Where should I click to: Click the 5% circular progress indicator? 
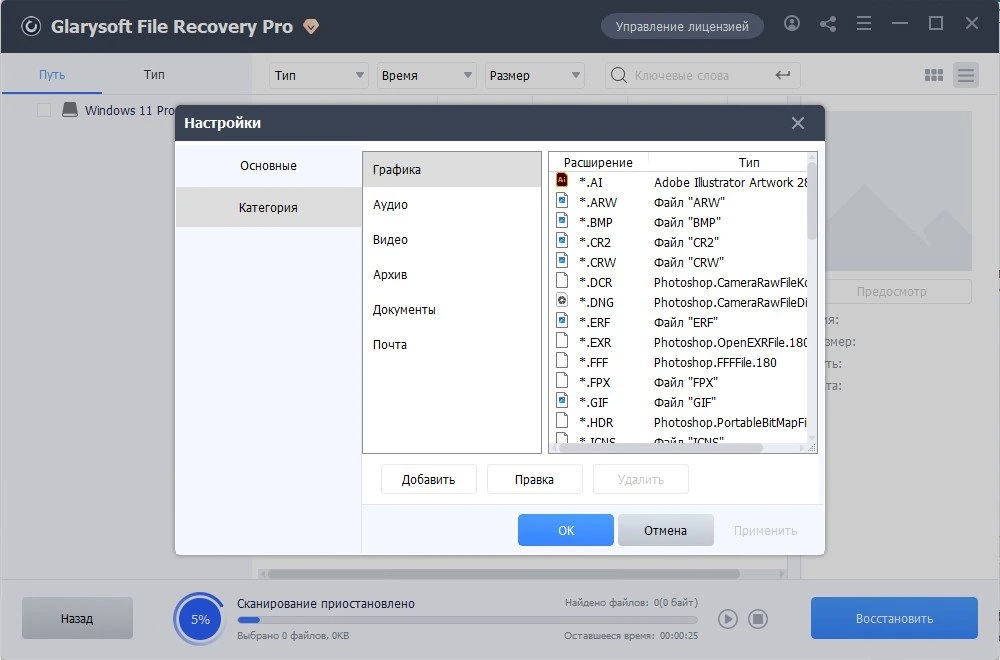pyautogui.click(x=200, y=619)
